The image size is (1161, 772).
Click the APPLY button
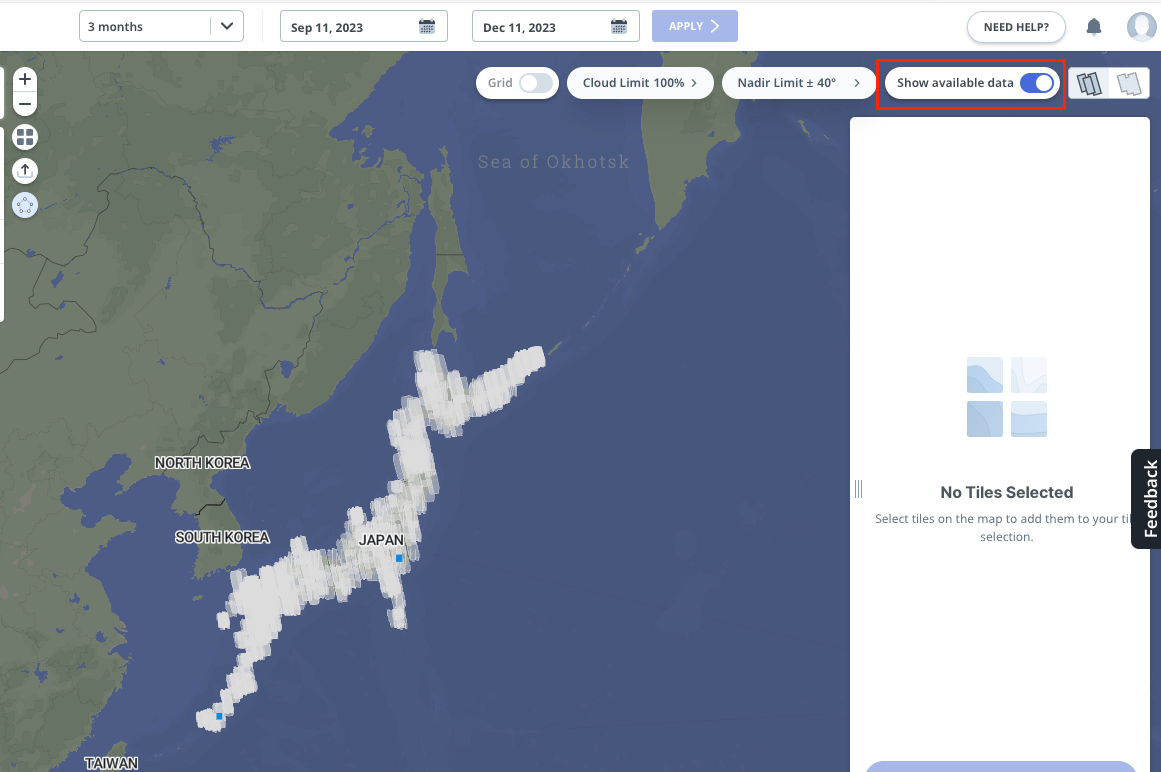(694, 27)
